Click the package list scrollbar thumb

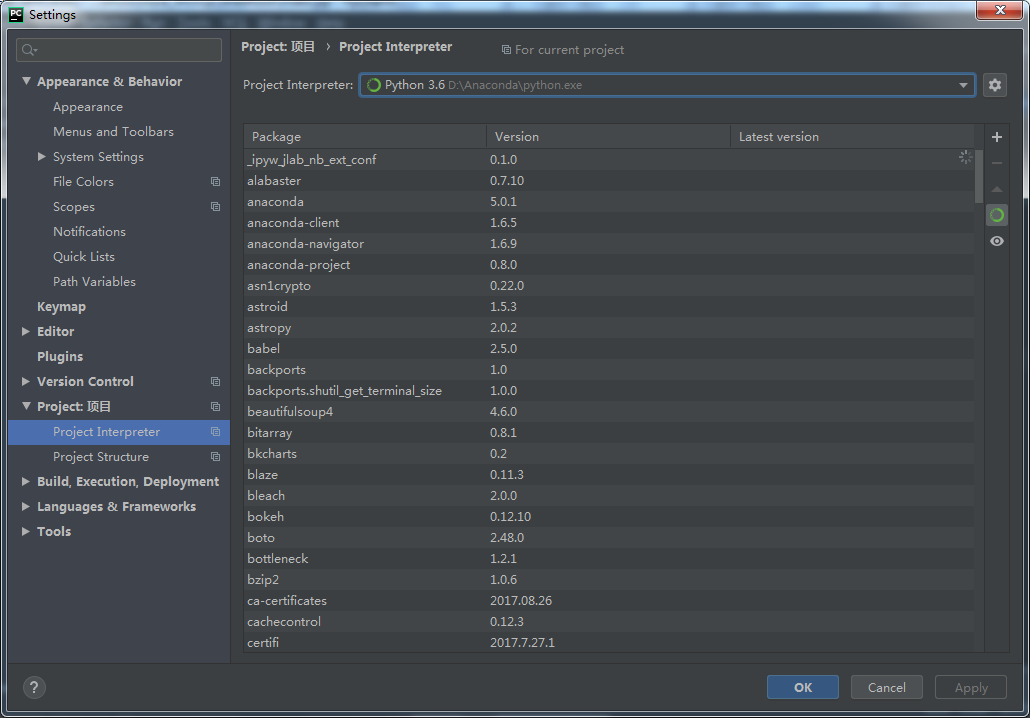[979, 176]
